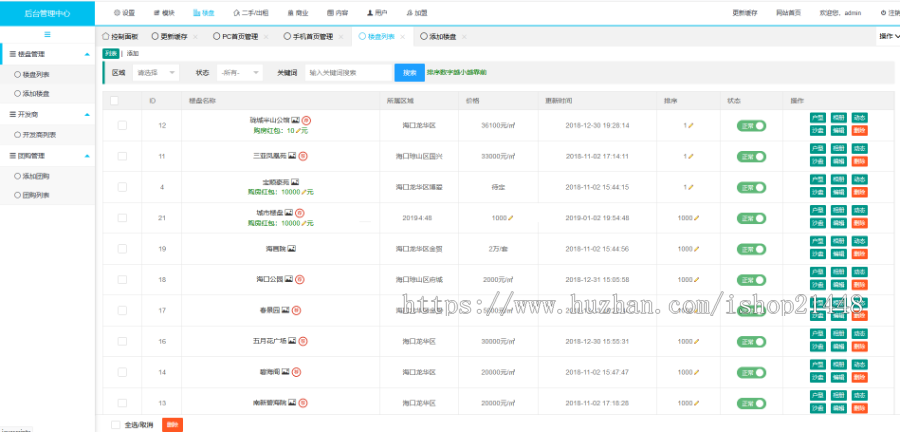Click the 沙盘 button for row ID 21
The width and height of the screenshot is (900, 432).
tap(817, 223)
